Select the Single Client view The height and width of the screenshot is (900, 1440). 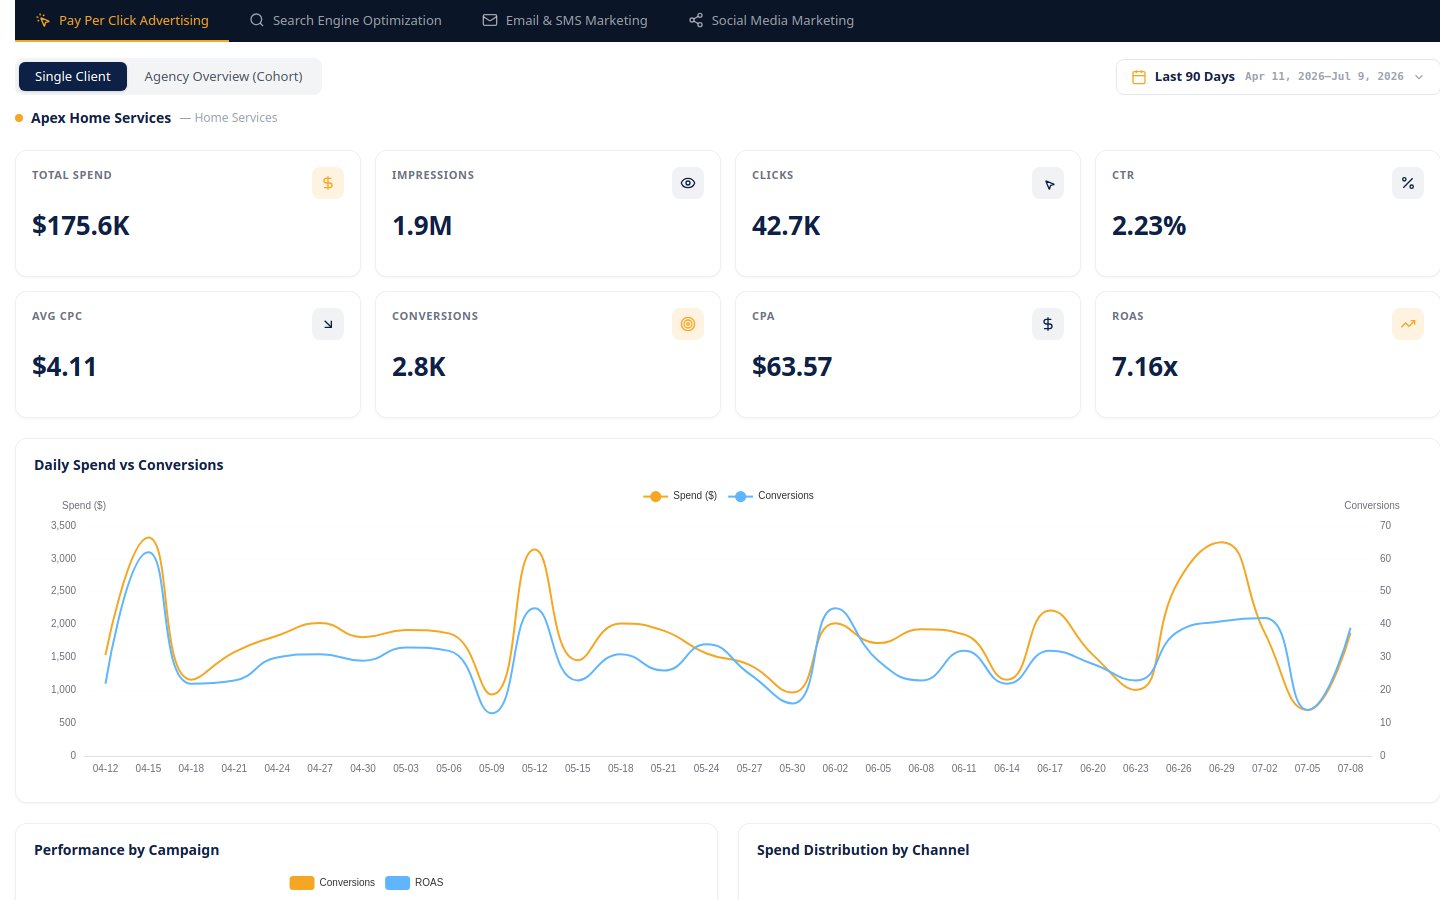click(x=73, y=77)
